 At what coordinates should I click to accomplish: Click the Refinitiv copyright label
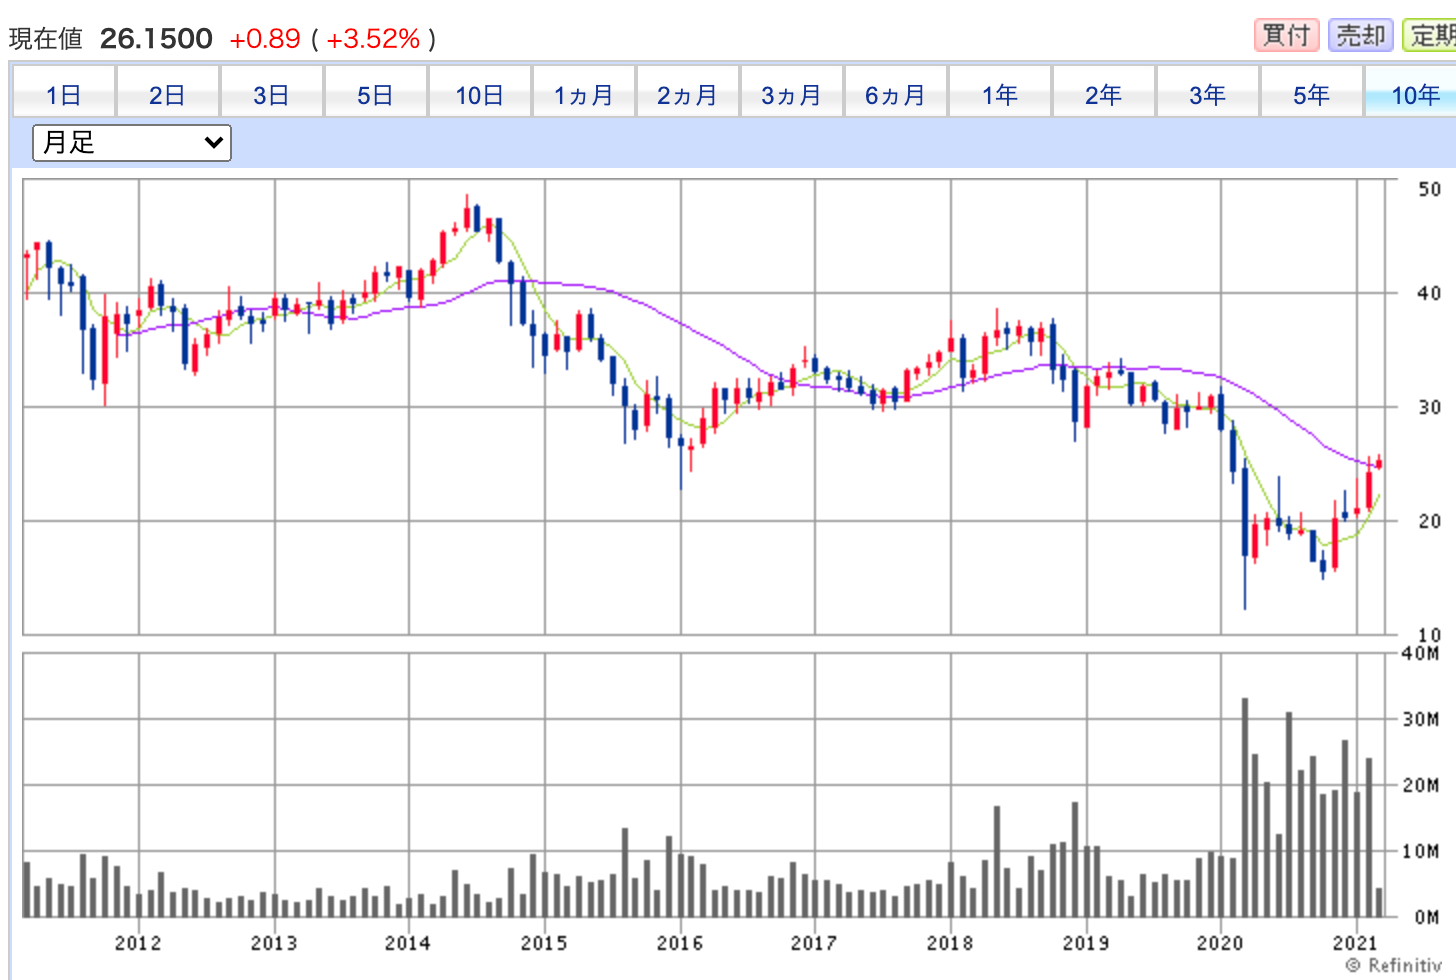[1394, 965]
